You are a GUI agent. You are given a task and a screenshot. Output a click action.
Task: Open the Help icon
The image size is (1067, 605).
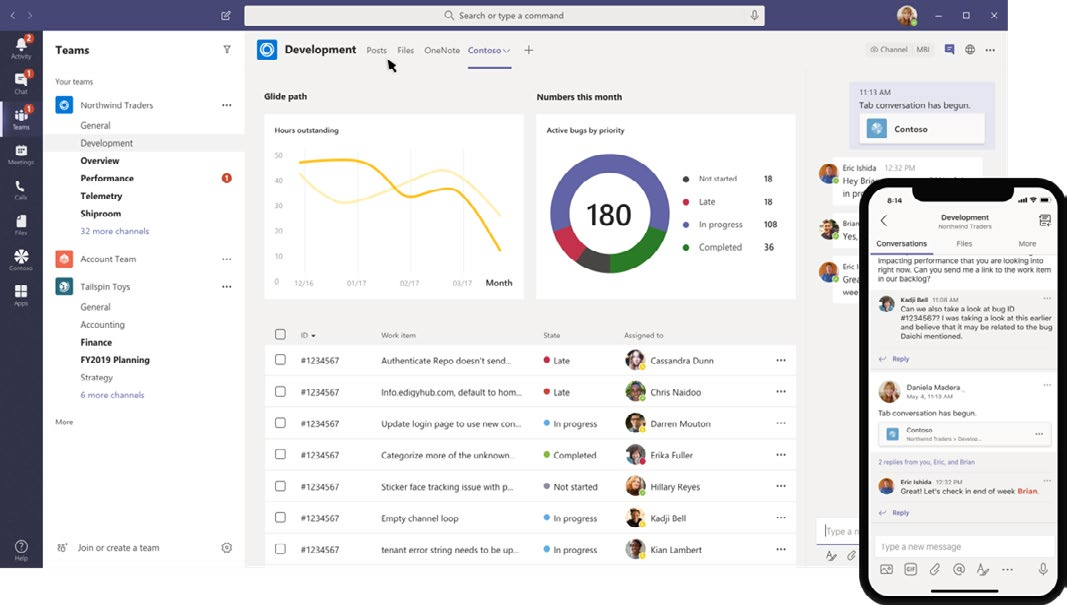coord(21,550)
